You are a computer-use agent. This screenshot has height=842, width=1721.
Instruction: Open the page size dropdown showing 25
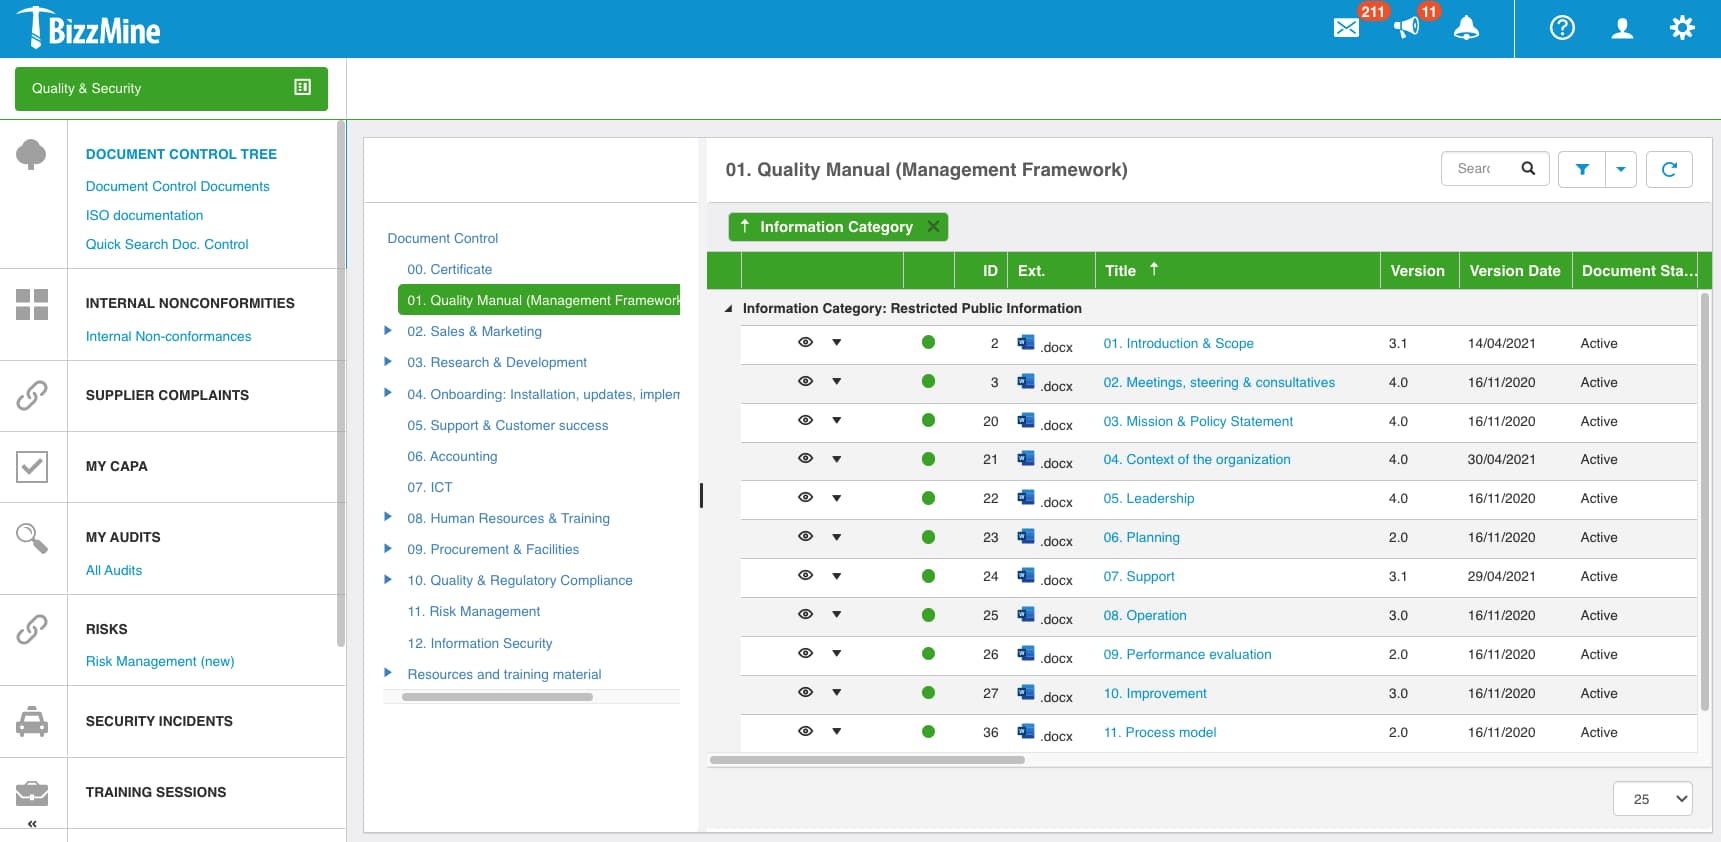coord(1652,799)
